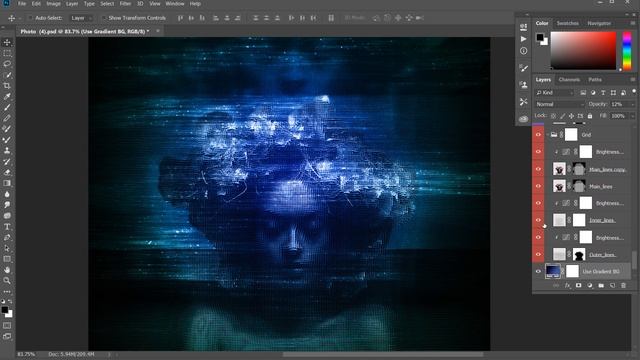Switch to the Navigator tab
The width and height of the screenshot is (640, 360).
599,24
